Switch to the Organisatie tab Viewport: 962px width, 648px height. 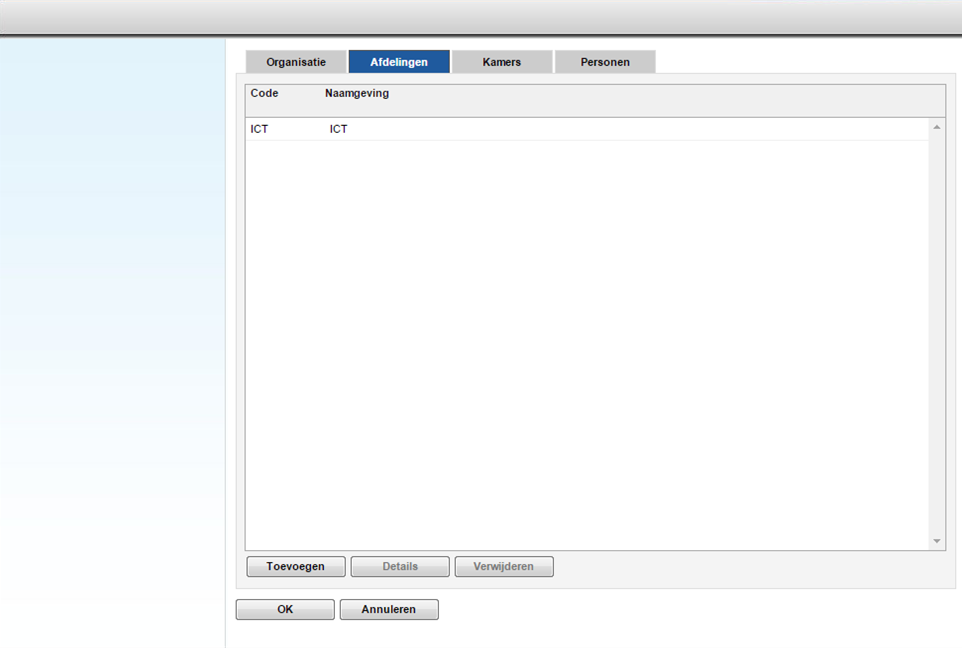[x=296, y=62]
